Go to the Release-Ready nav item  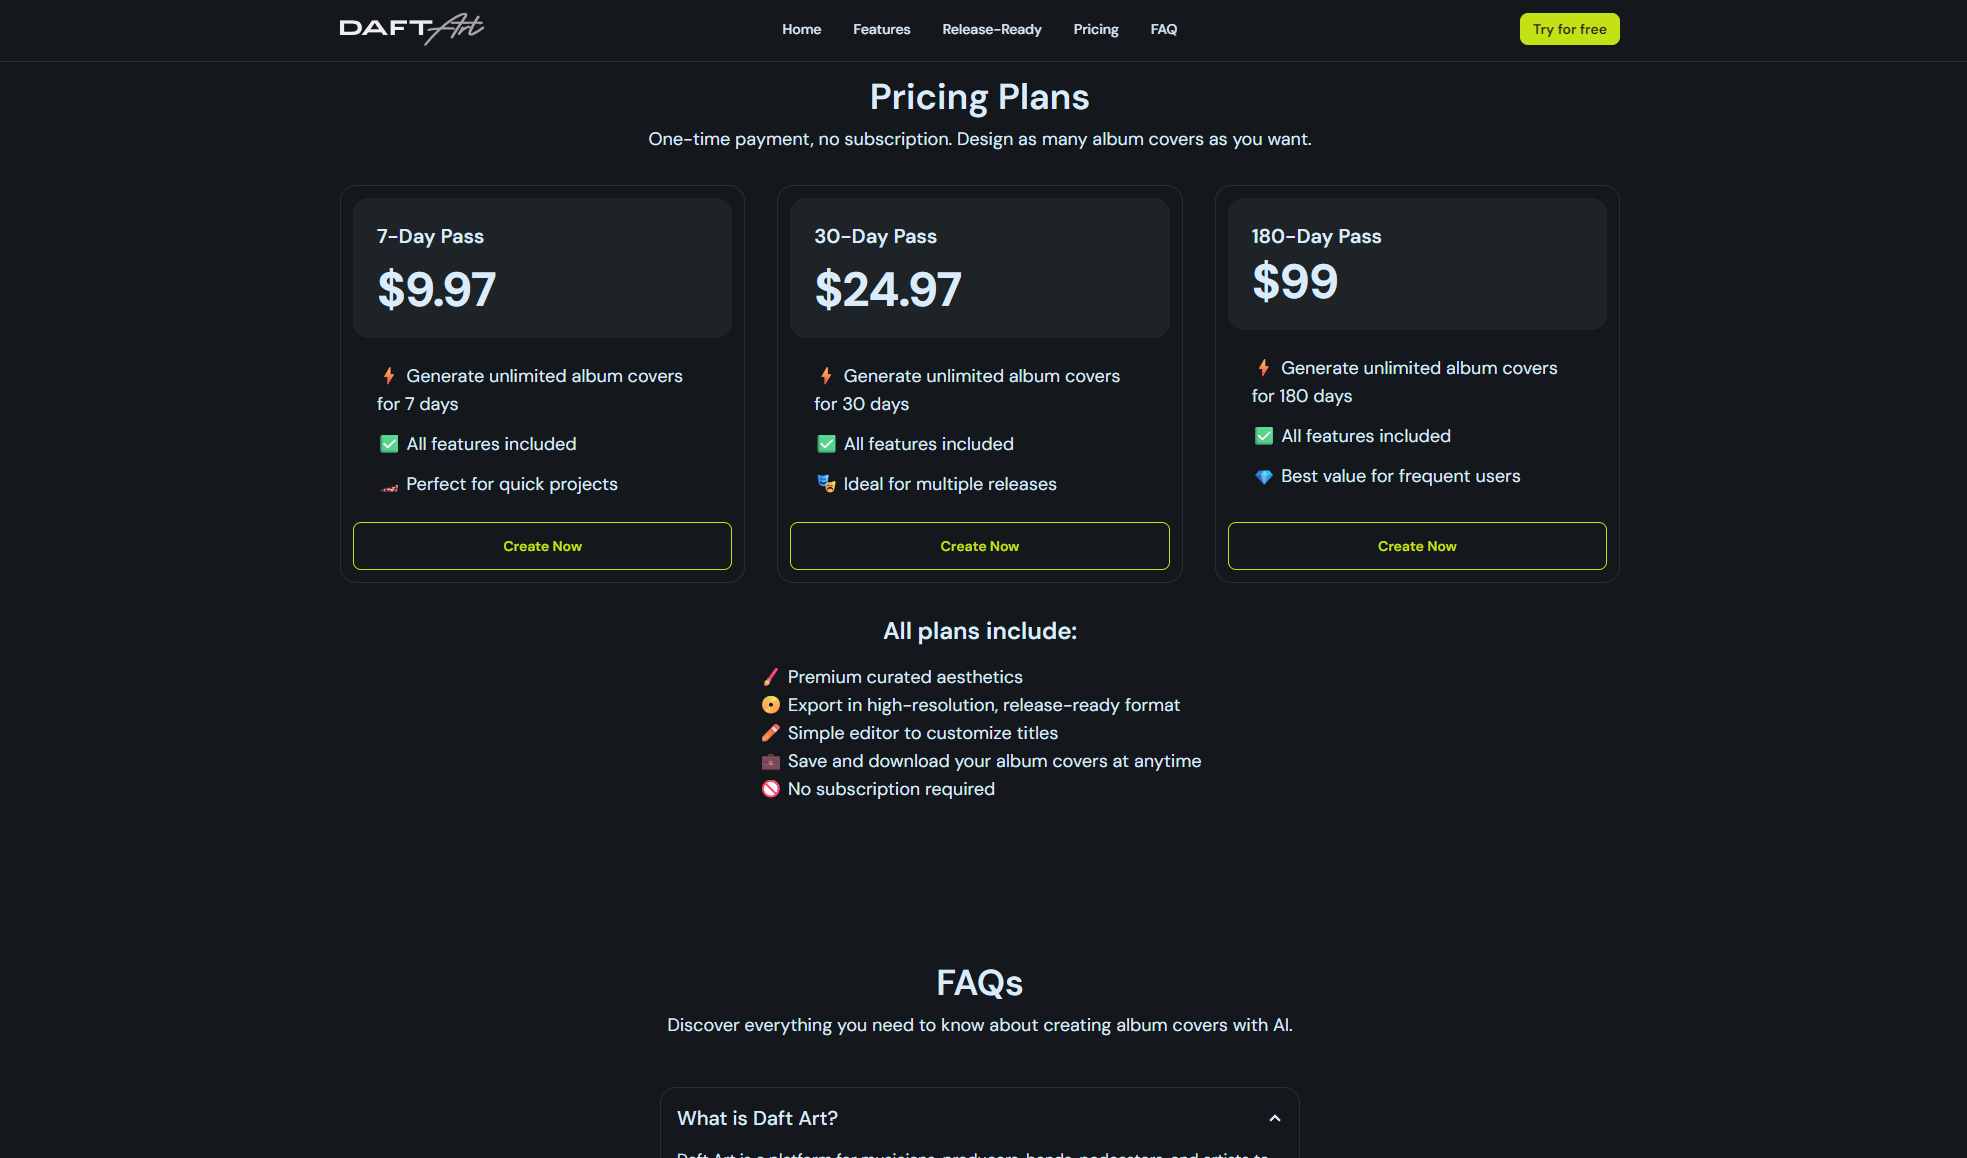(991, 29)
